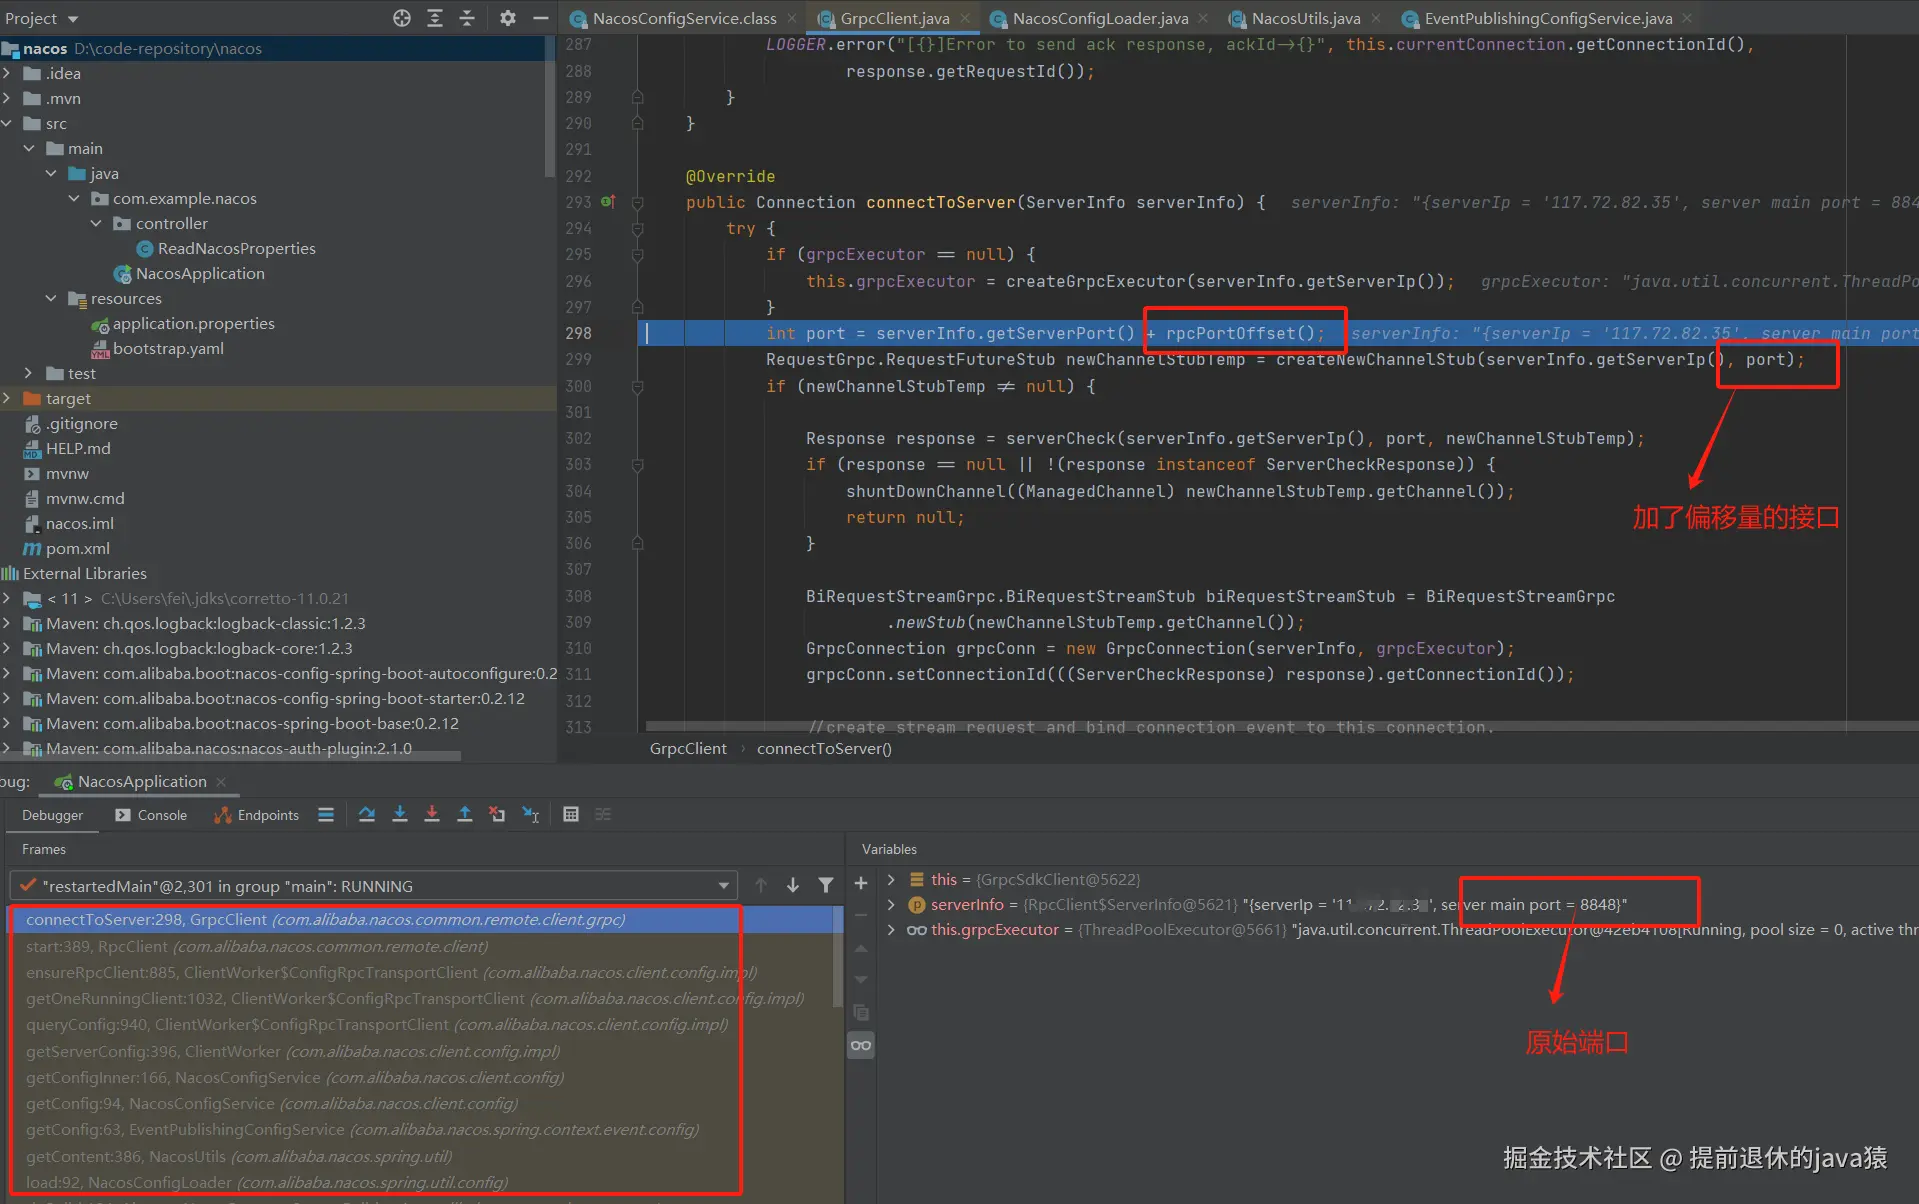
Task: Open Project panel settings gear
Action: point(508,18)
